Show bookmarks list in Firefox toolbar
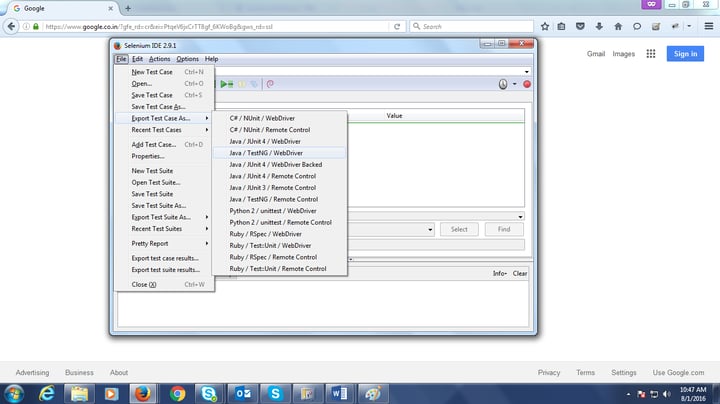This screenshot has width=720, height=404. pos(561,27)
